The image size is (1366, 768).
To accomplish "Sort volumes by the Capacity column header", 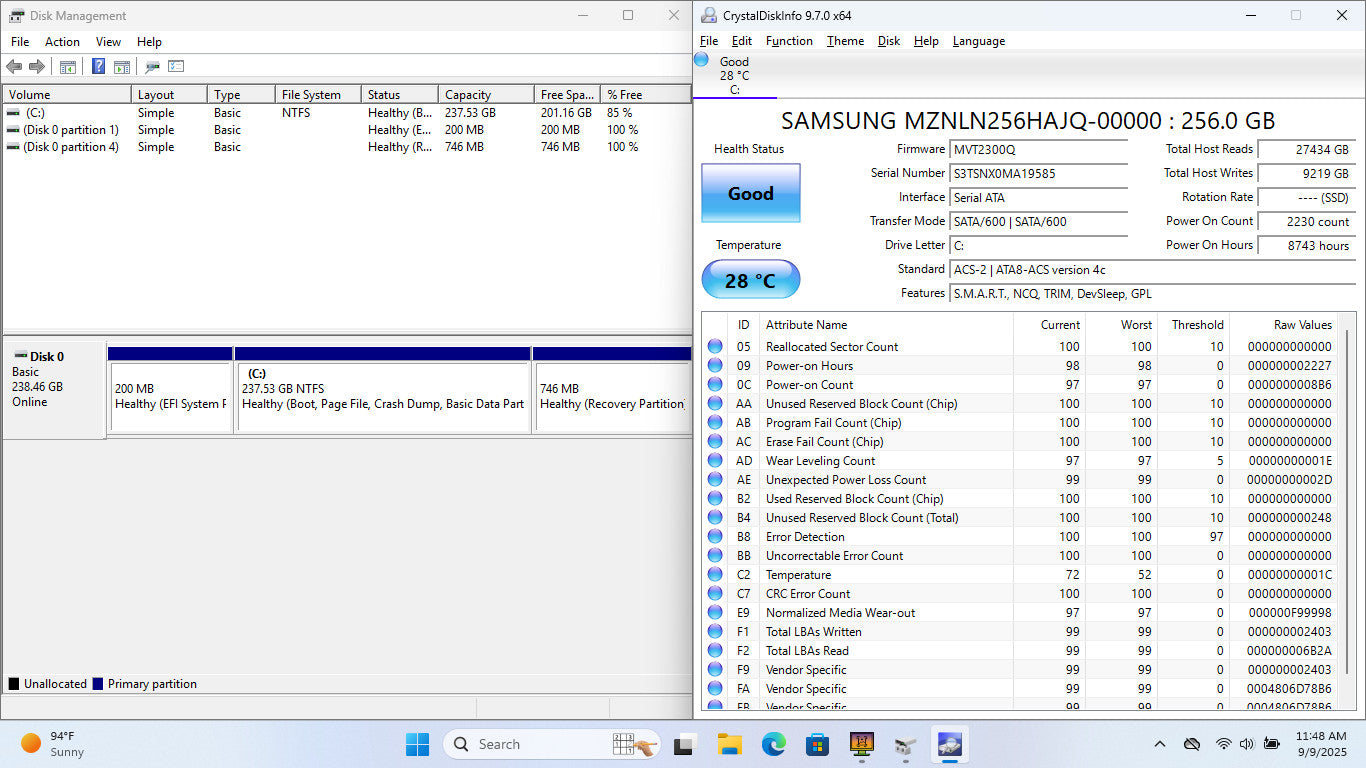I will (x=485, y=95).
